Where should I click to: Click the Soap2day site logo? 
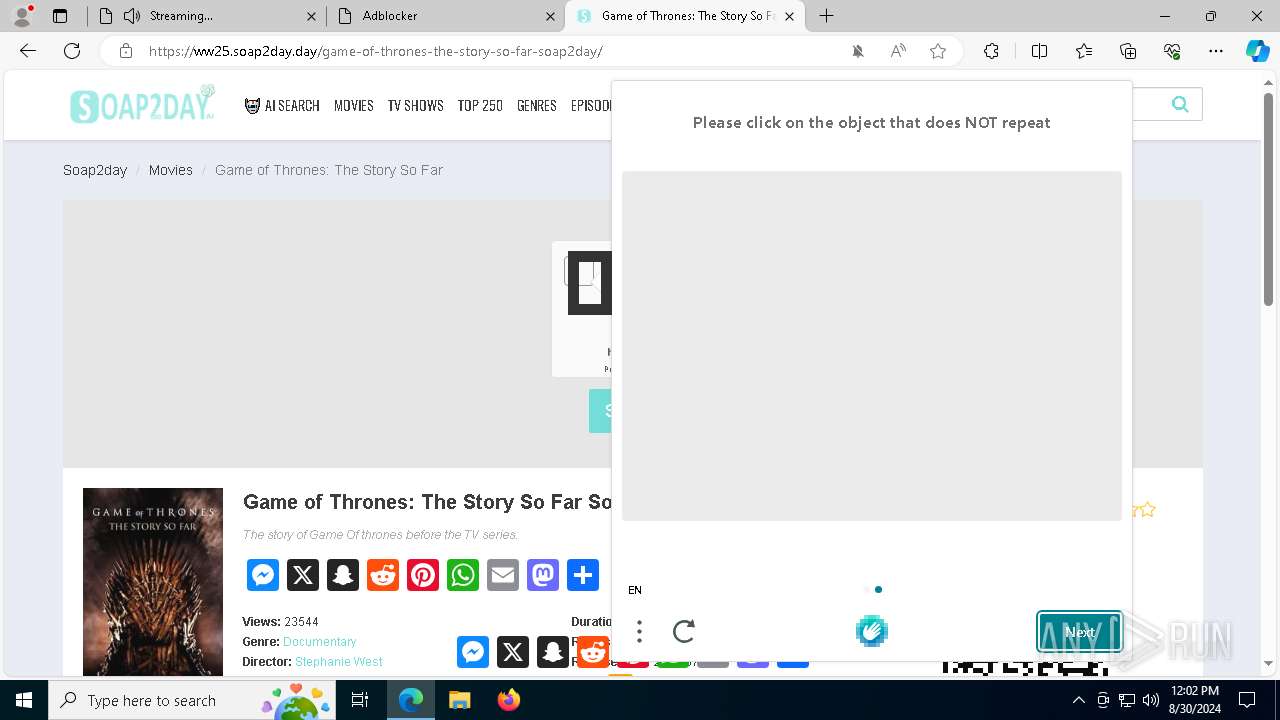(142, 105)
